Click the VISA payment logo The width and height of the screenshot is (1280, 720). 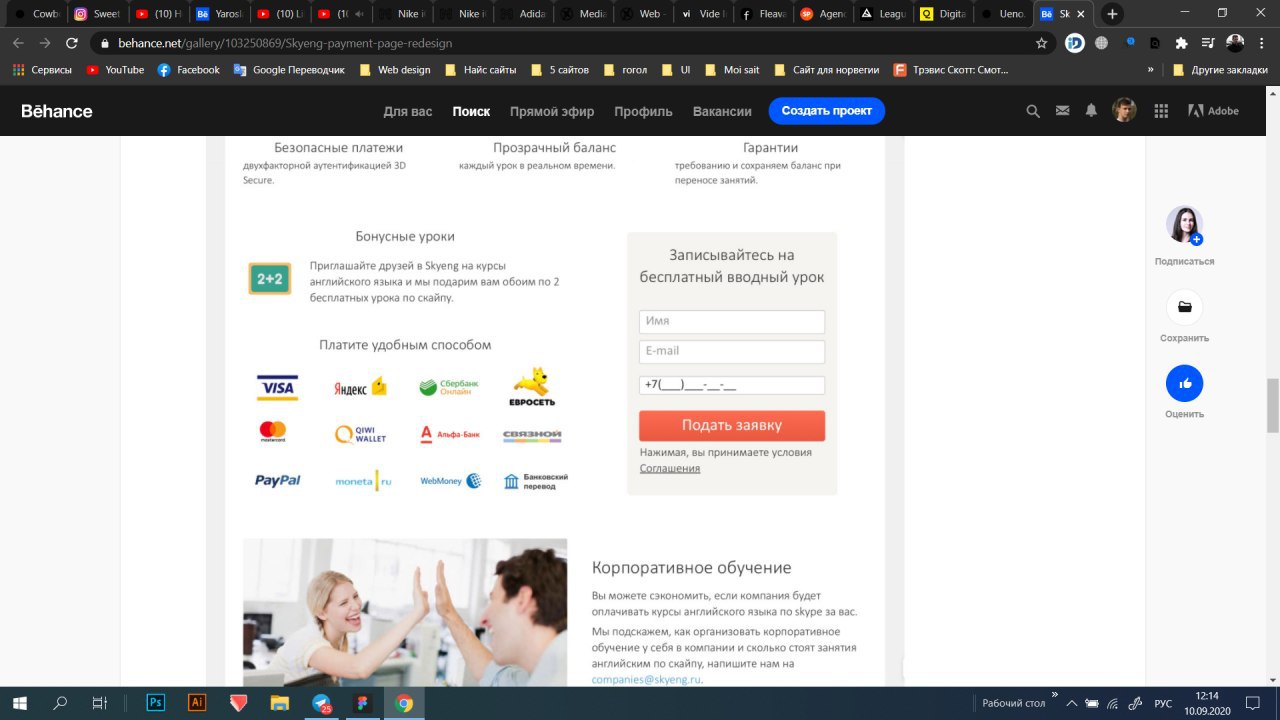tap(277, 388)
